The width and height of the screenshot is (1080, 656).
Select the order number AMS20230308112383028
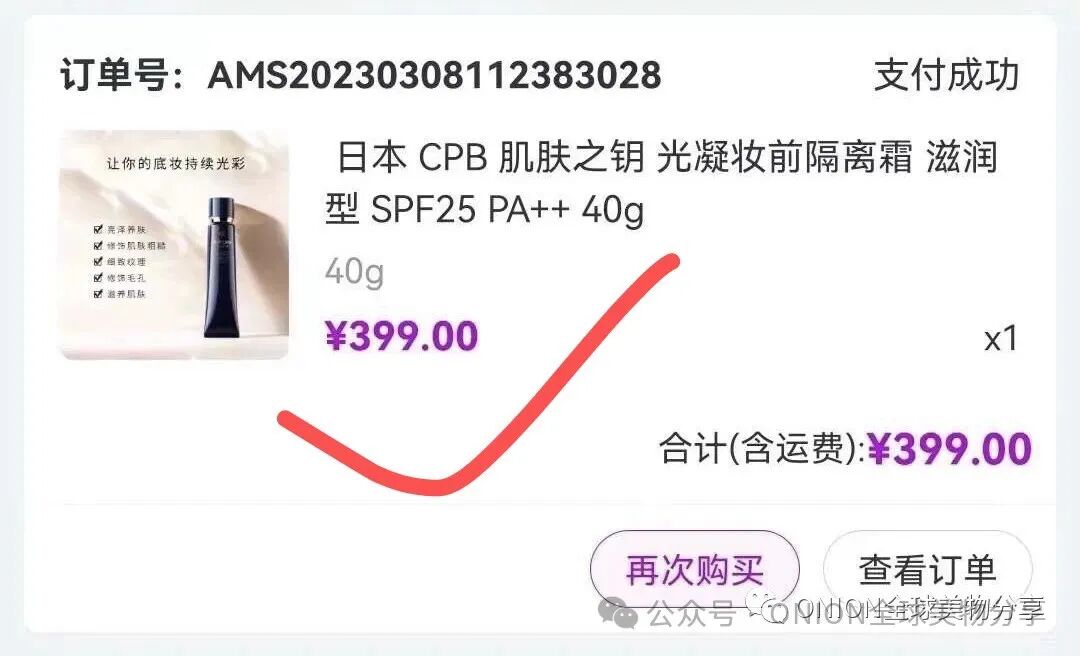point(434,75)
